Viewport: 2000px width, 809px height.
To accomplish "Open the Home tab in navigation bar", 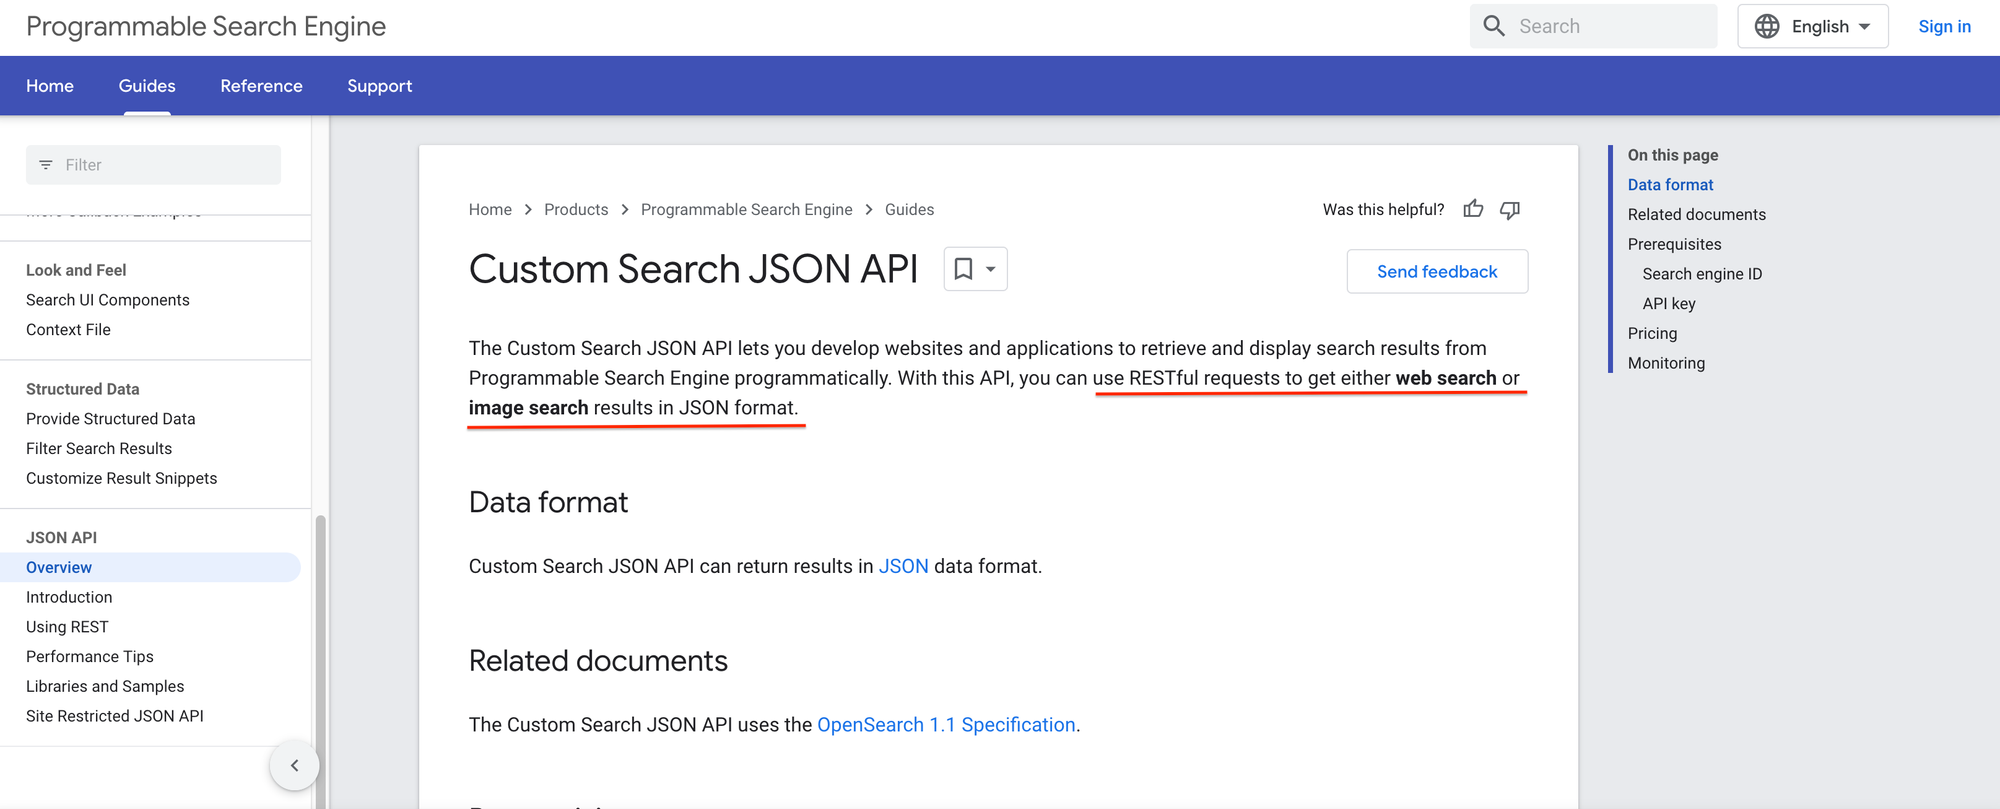I will 50,86.
